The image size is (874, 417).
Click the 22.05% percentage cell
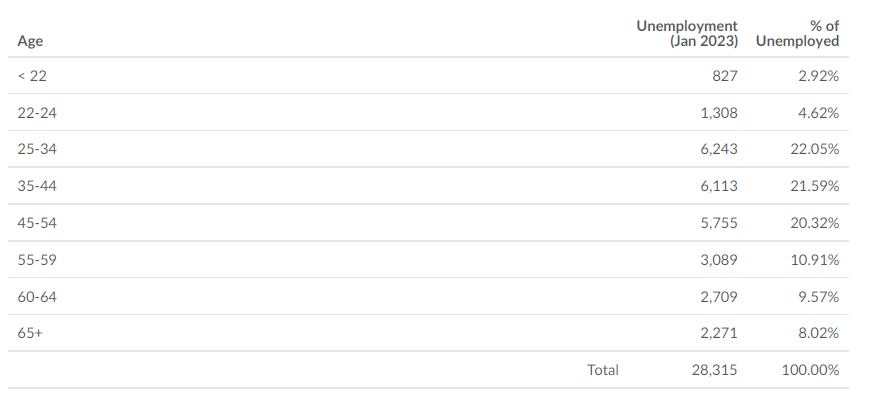pyautogui.click(x=814, y=149)
